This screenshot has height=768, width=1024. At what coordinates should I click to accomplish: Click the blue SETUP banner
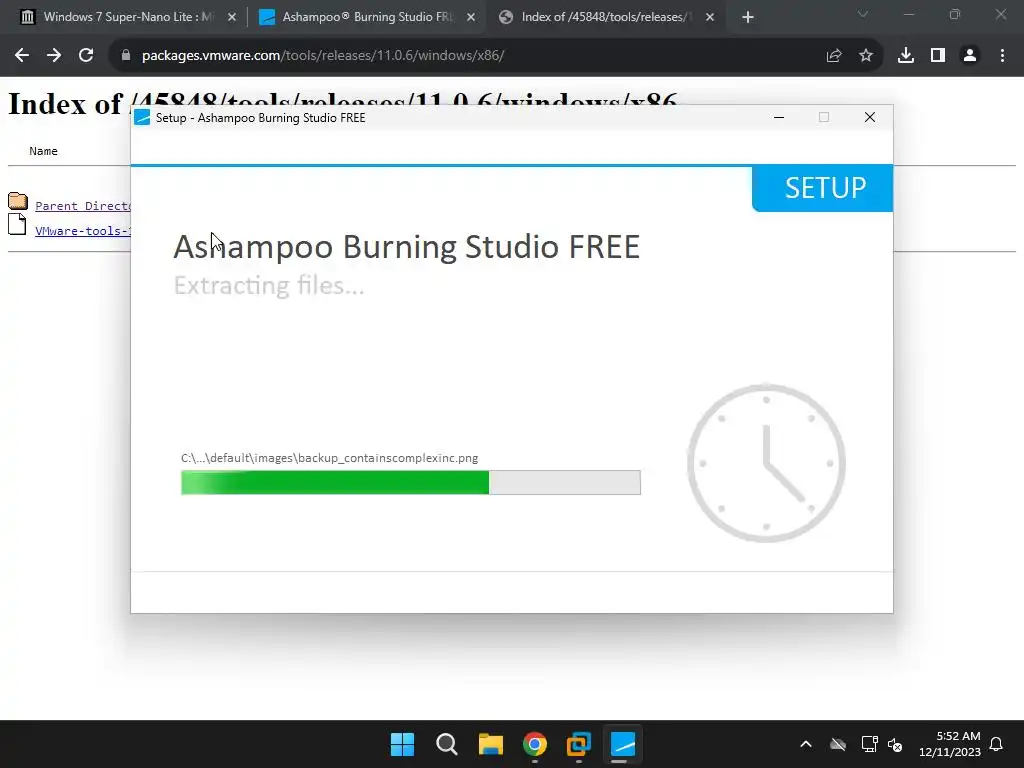click(x=822, y=188)
